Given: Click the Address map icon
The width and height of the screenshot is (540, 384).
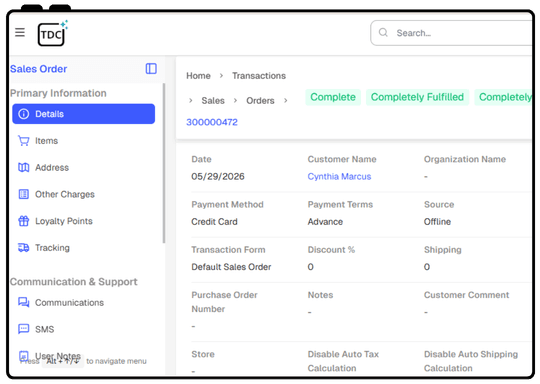Looking at the screenshot, I should (23, 168).
